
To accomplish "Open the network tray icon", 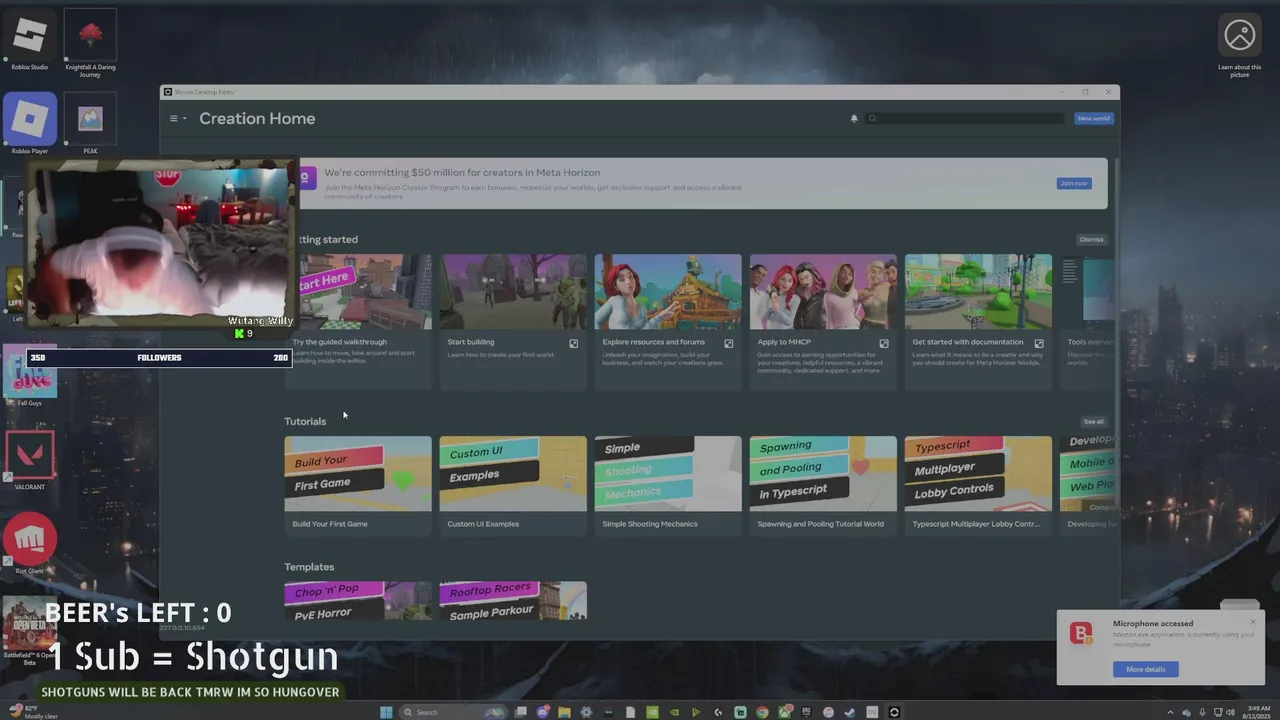I will click(1218, 712).
